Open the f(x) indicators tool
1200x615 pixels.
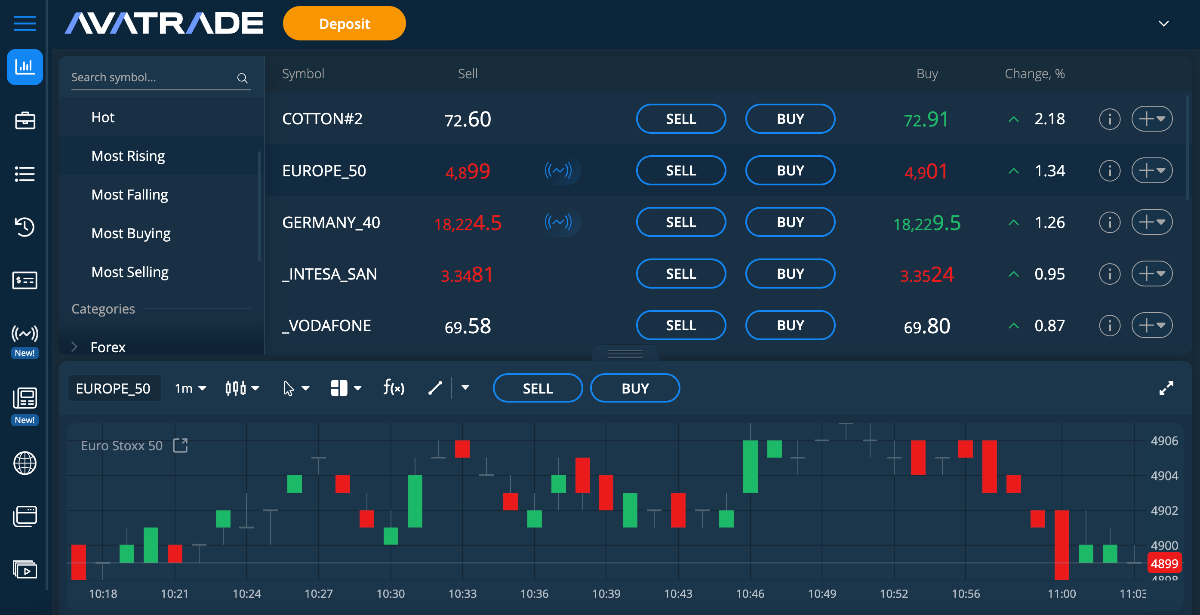[394, 388]
